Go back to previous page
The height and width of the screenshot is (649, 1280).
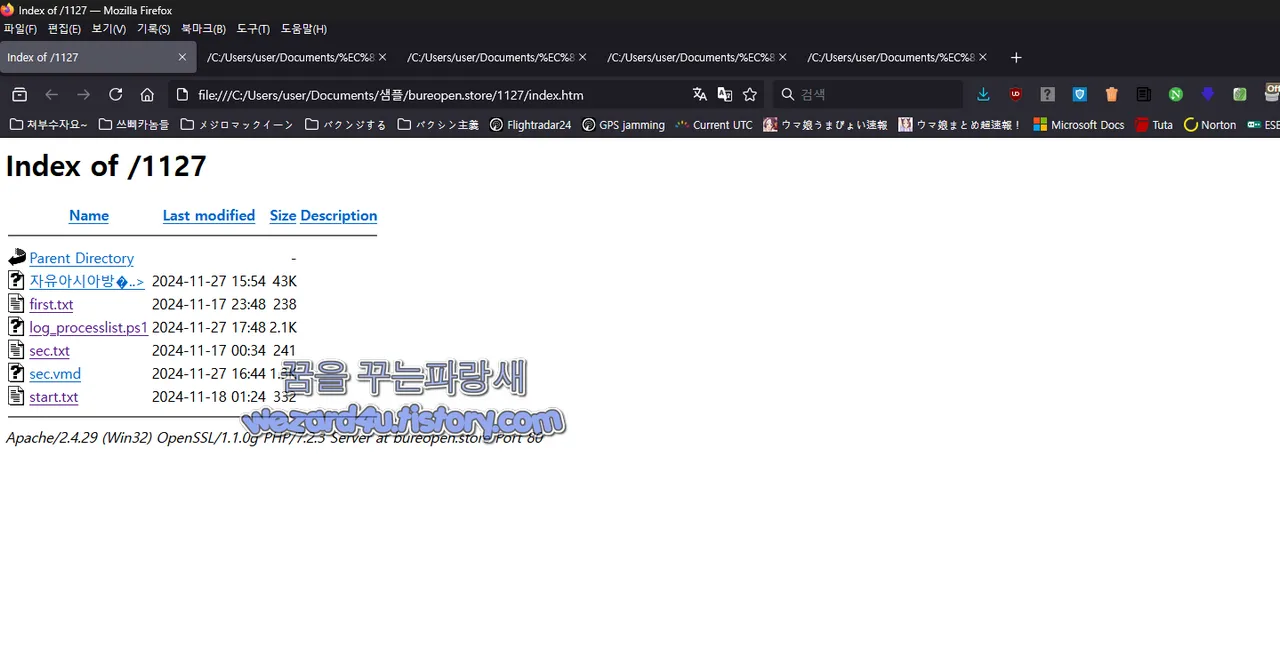[x=52, y=95]
